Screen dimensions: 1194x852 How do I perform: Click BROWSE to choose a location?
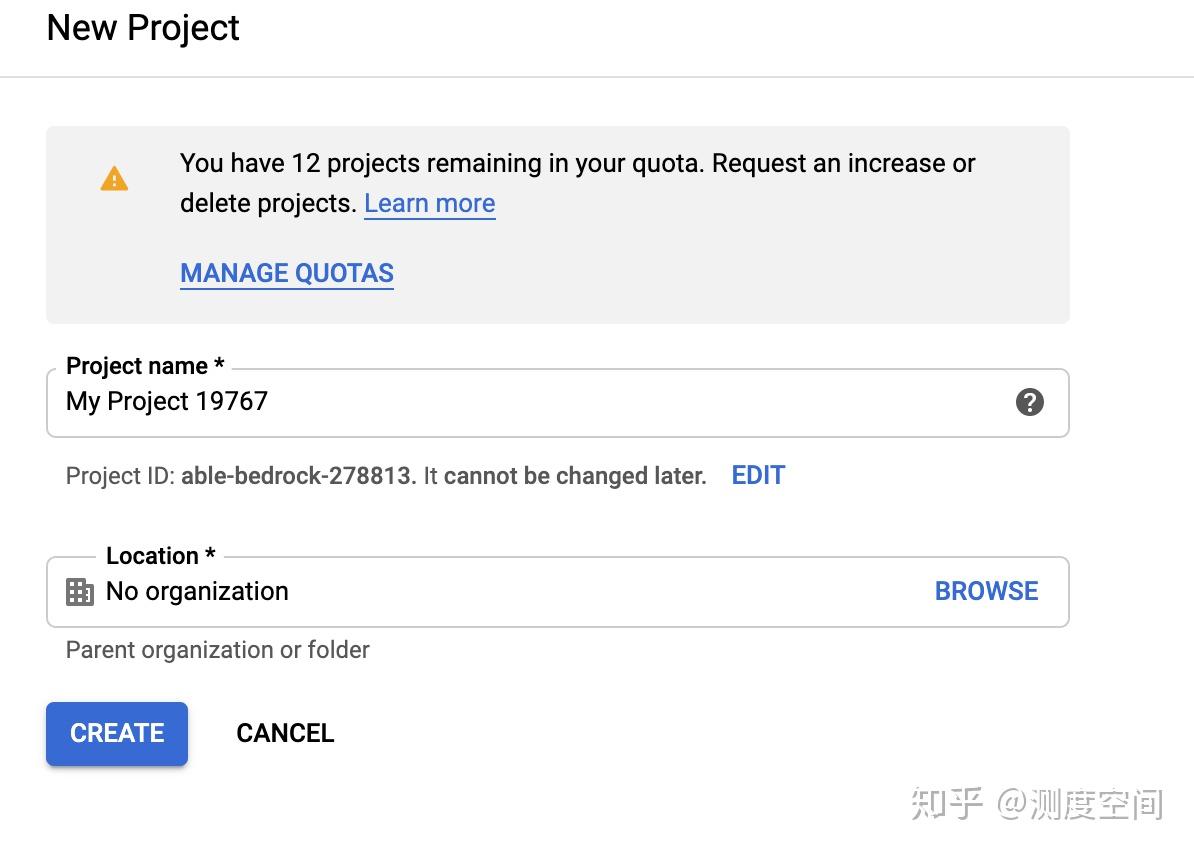tap(986, 591)
